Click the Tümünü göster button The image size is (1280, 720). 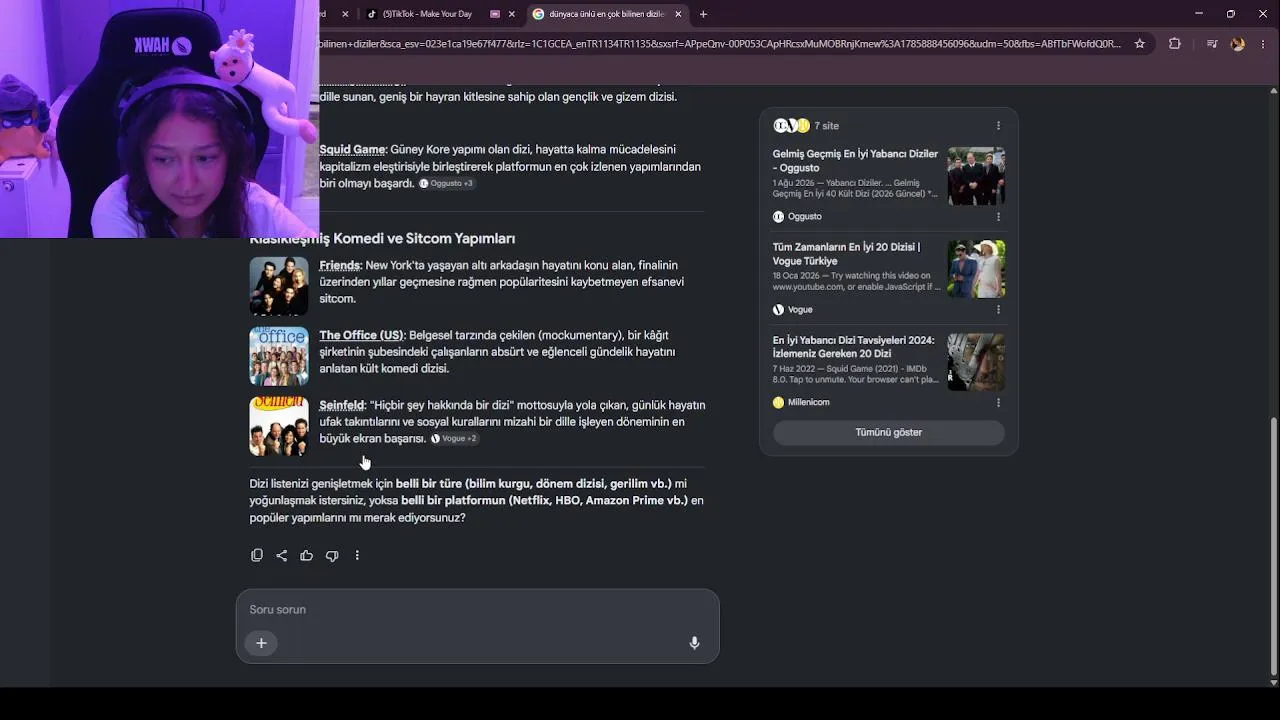point(888,433)
